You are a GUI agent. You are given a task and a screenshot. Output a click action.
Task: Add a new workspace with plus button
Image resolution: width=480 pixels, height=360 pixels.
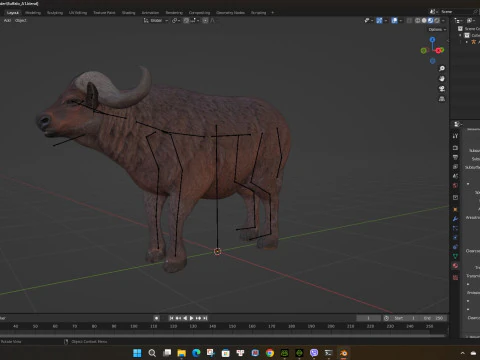click(273, 13)
